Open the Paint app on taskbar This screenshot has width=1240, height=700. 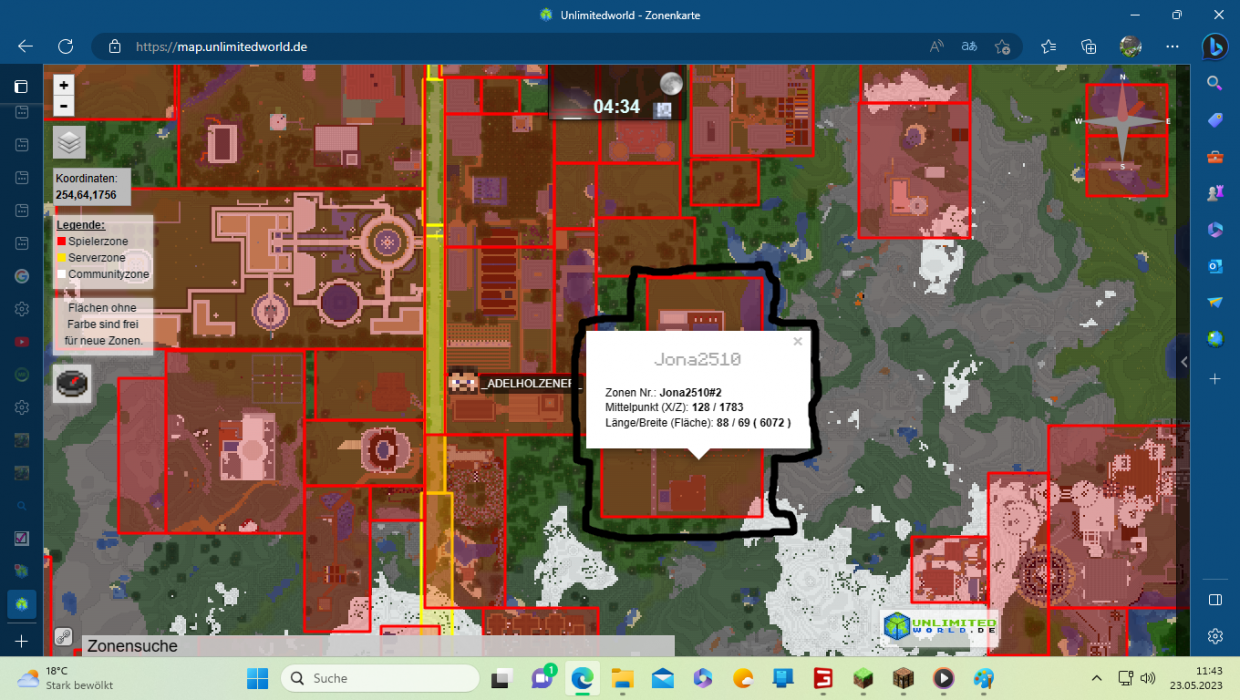[x=983, y=678]
